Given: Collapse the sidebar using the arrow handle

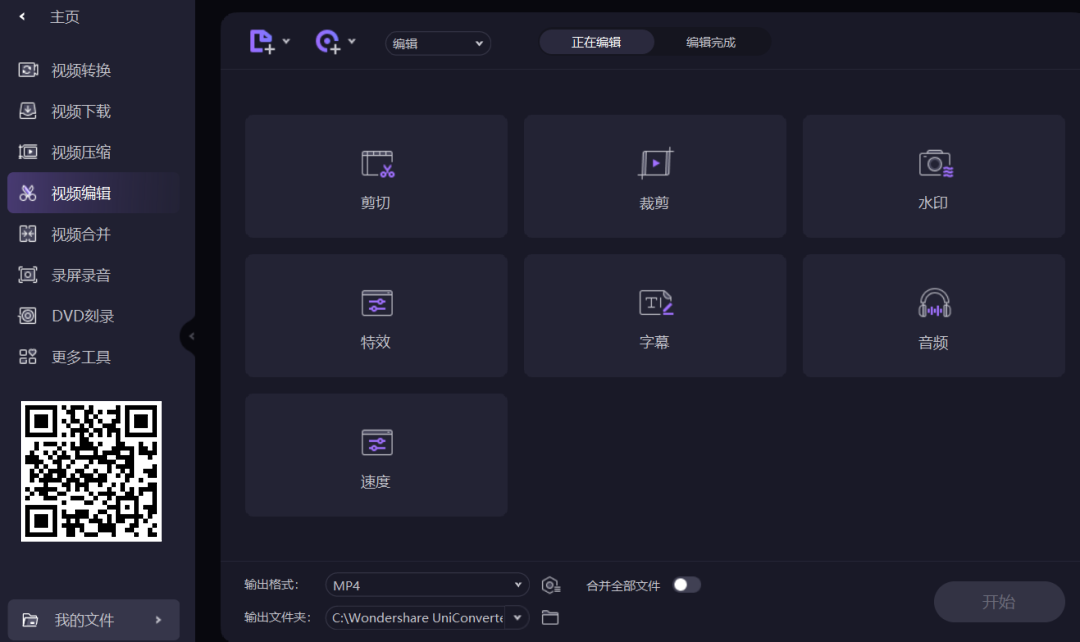Looking at the screenshot, I should [x=190, y=337].
